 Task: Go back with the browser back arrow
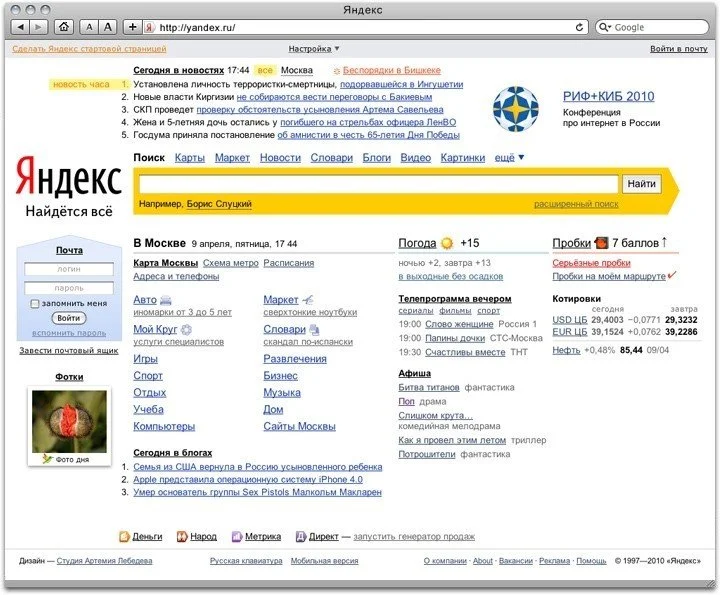click(x=20, y=27)
